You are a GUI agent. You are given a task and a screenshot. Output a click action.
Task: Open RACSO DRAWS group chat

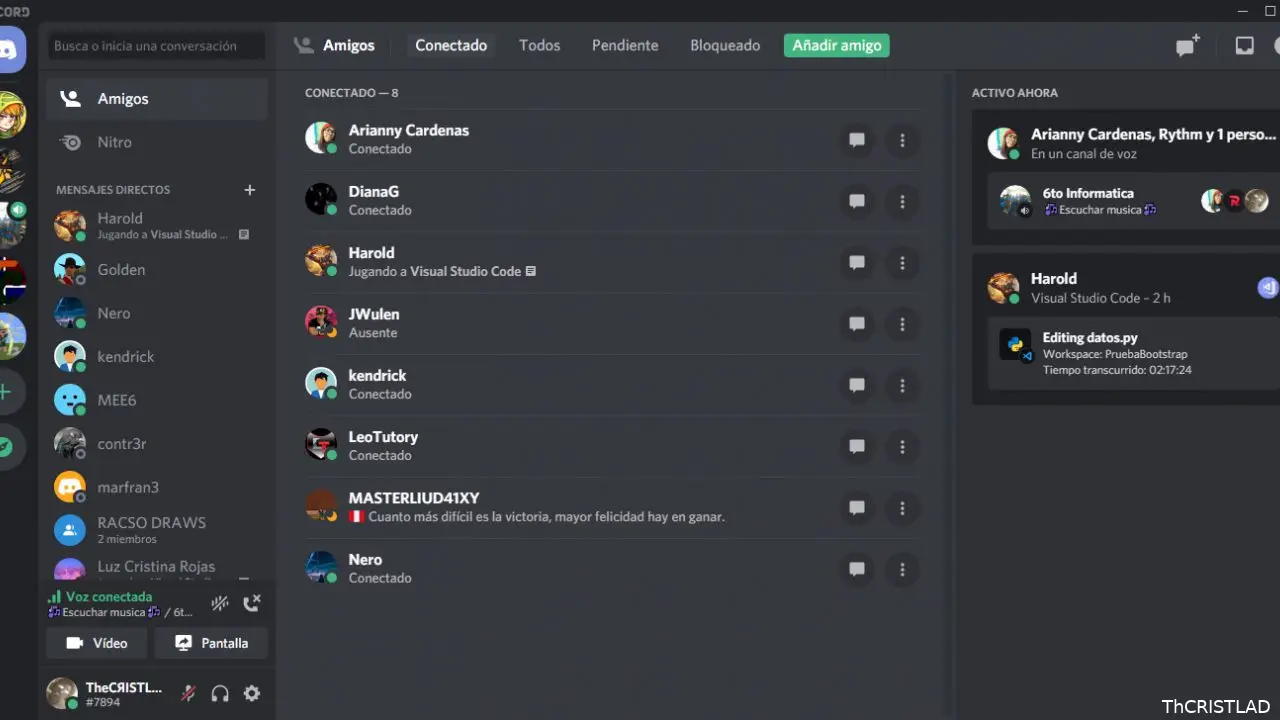(157, 530)
